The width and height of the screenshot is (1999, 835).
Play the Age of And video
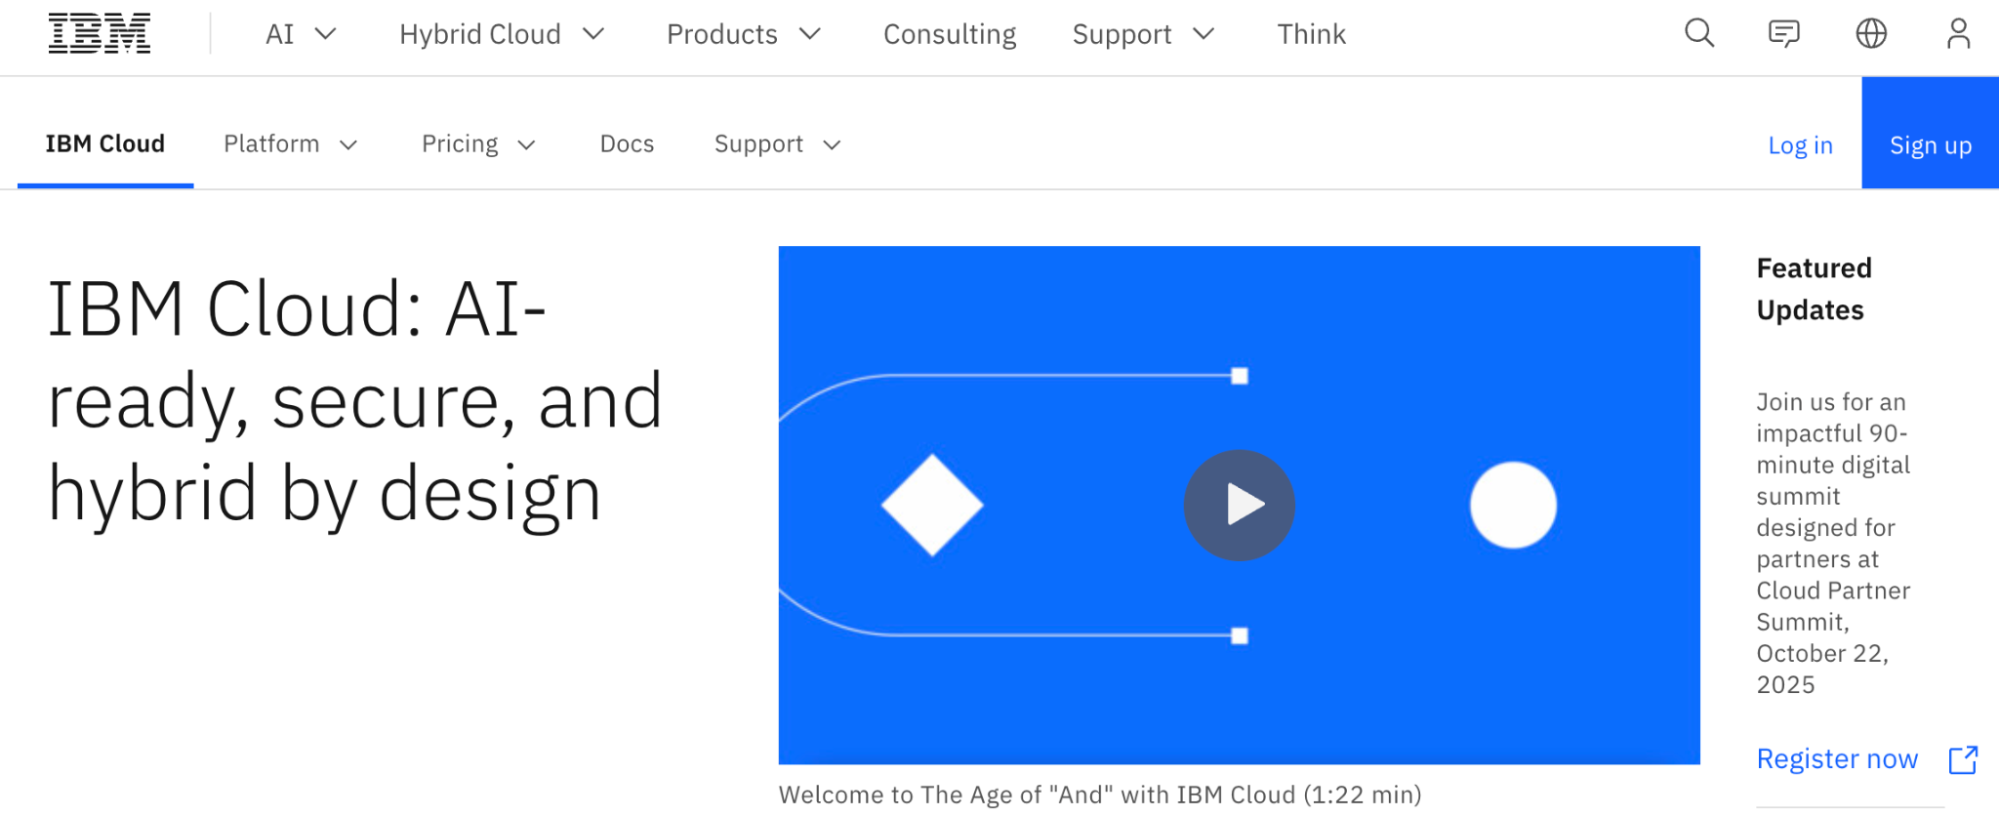pos(1239,505)
